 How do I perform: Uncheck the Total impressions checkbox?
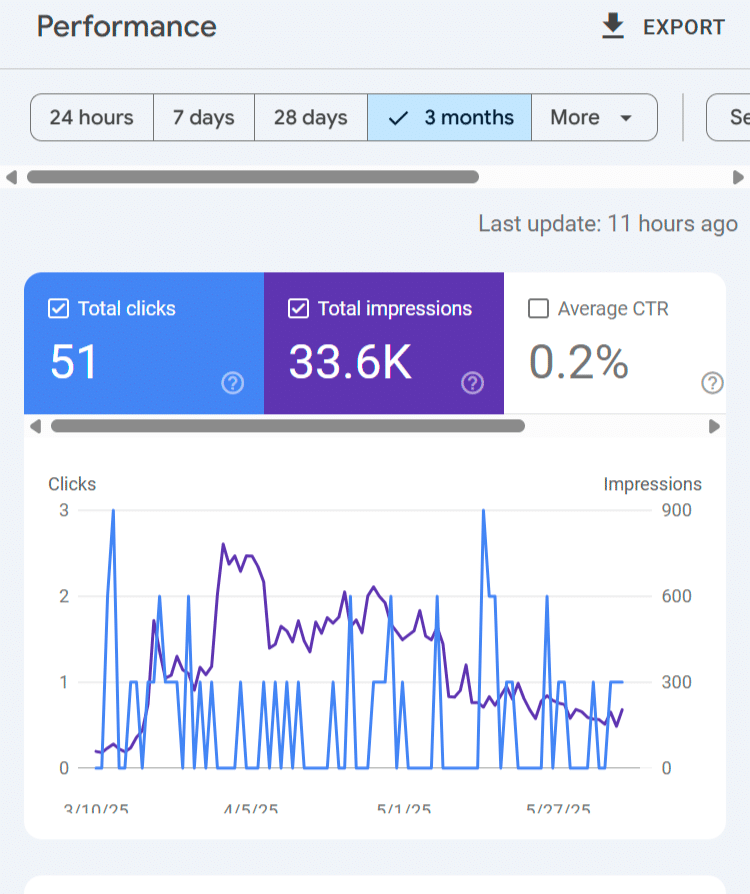(298, 309)
